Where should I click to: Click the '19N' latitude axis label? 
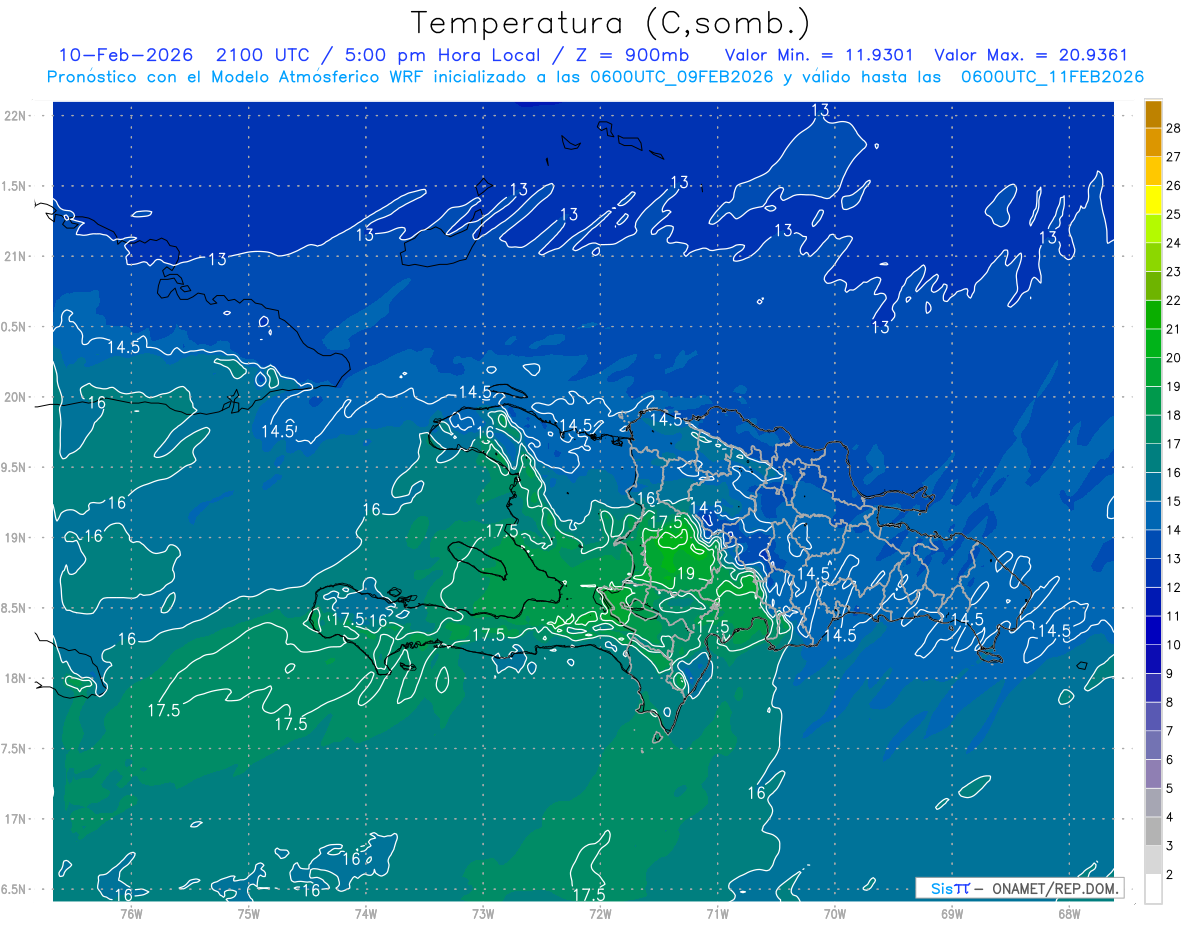tap(15, 538)
